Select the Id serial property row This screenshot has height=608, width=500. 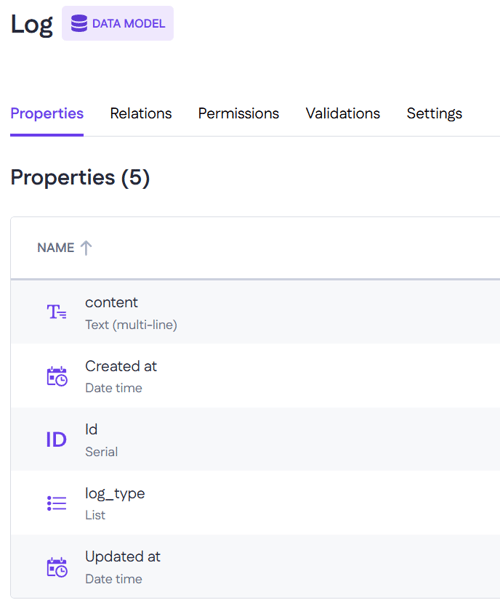(x=255, y=439)
